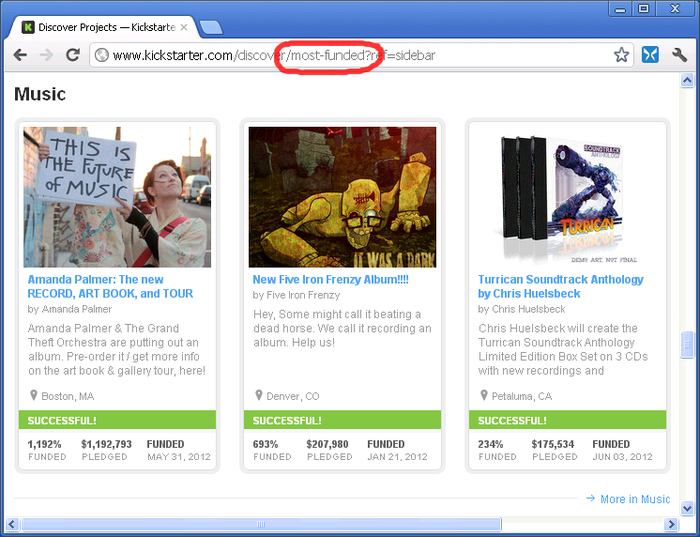Viewport: 700px width, 537px height.
Task: Click horizontal scrollbar left arrow
Action: [12, 524]
